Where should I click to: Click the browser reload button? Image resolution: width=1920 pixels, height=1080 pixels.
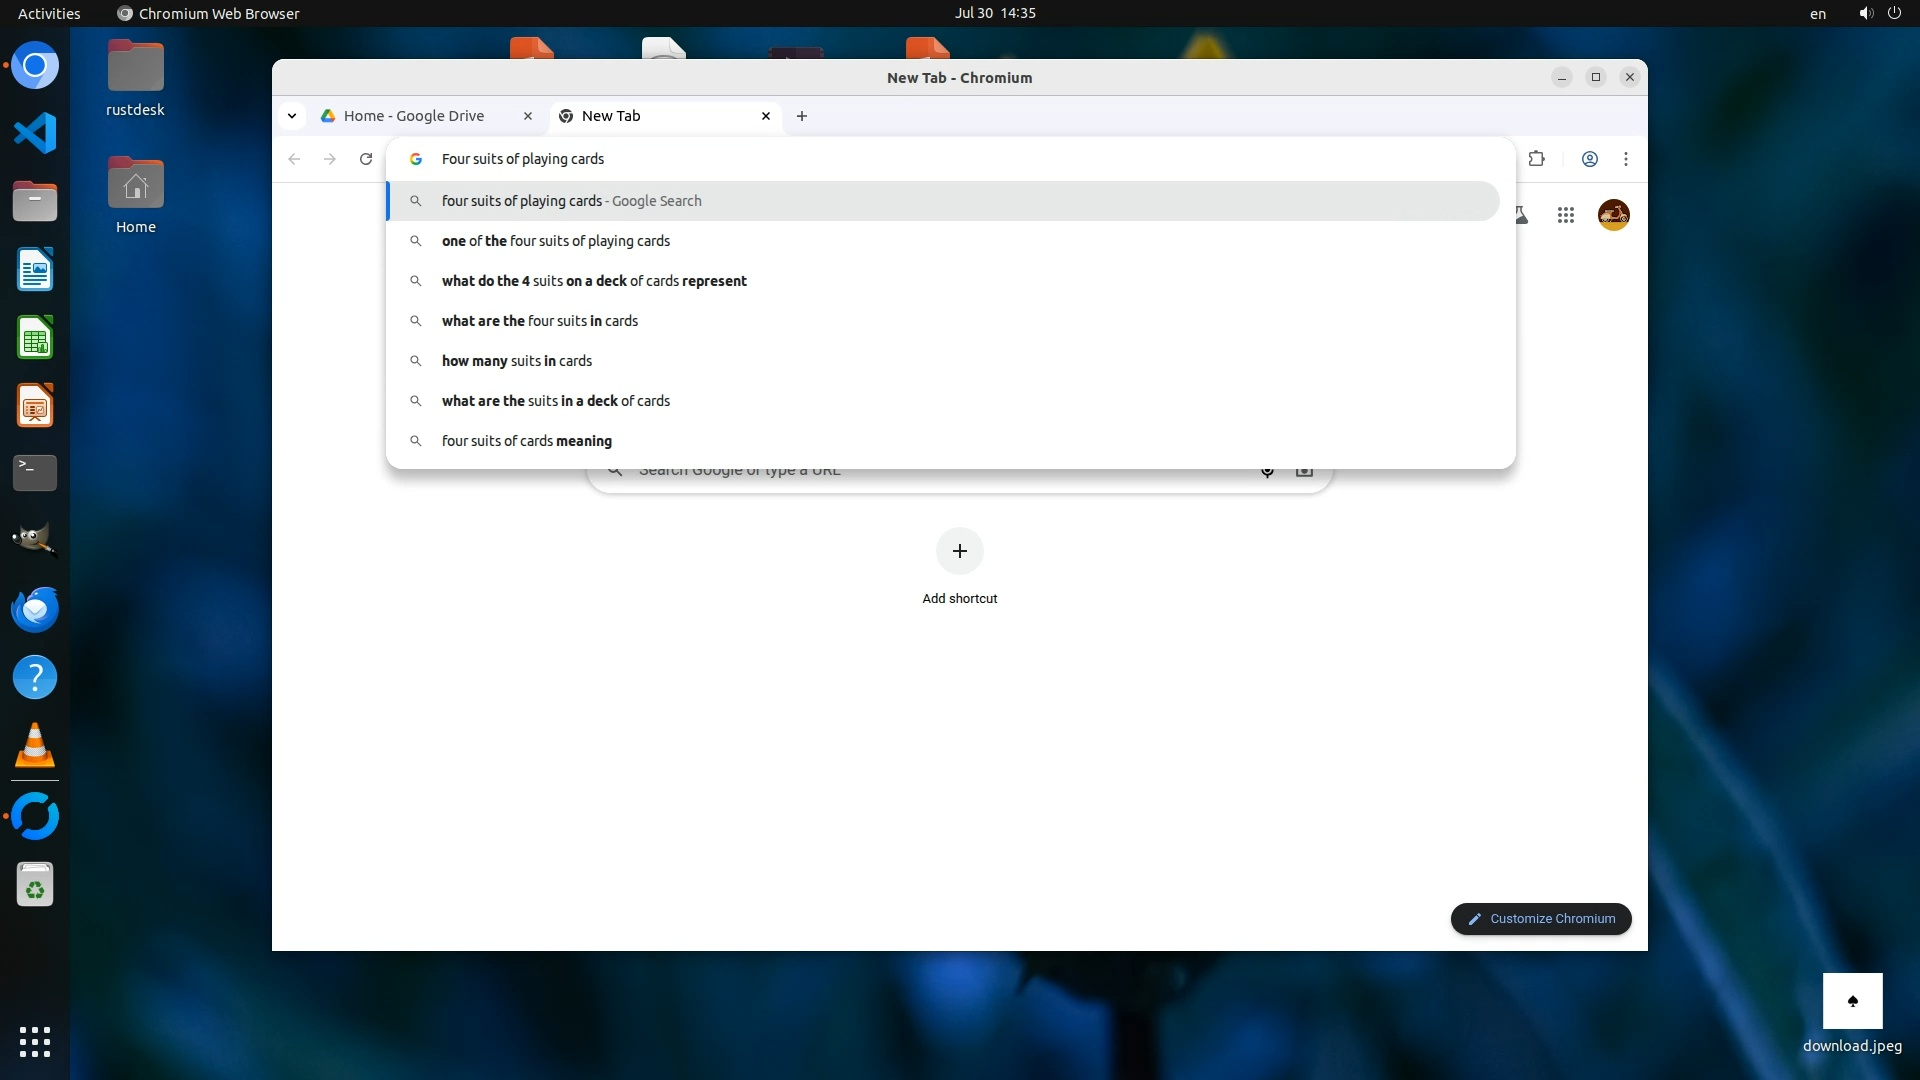coord(366,159)
